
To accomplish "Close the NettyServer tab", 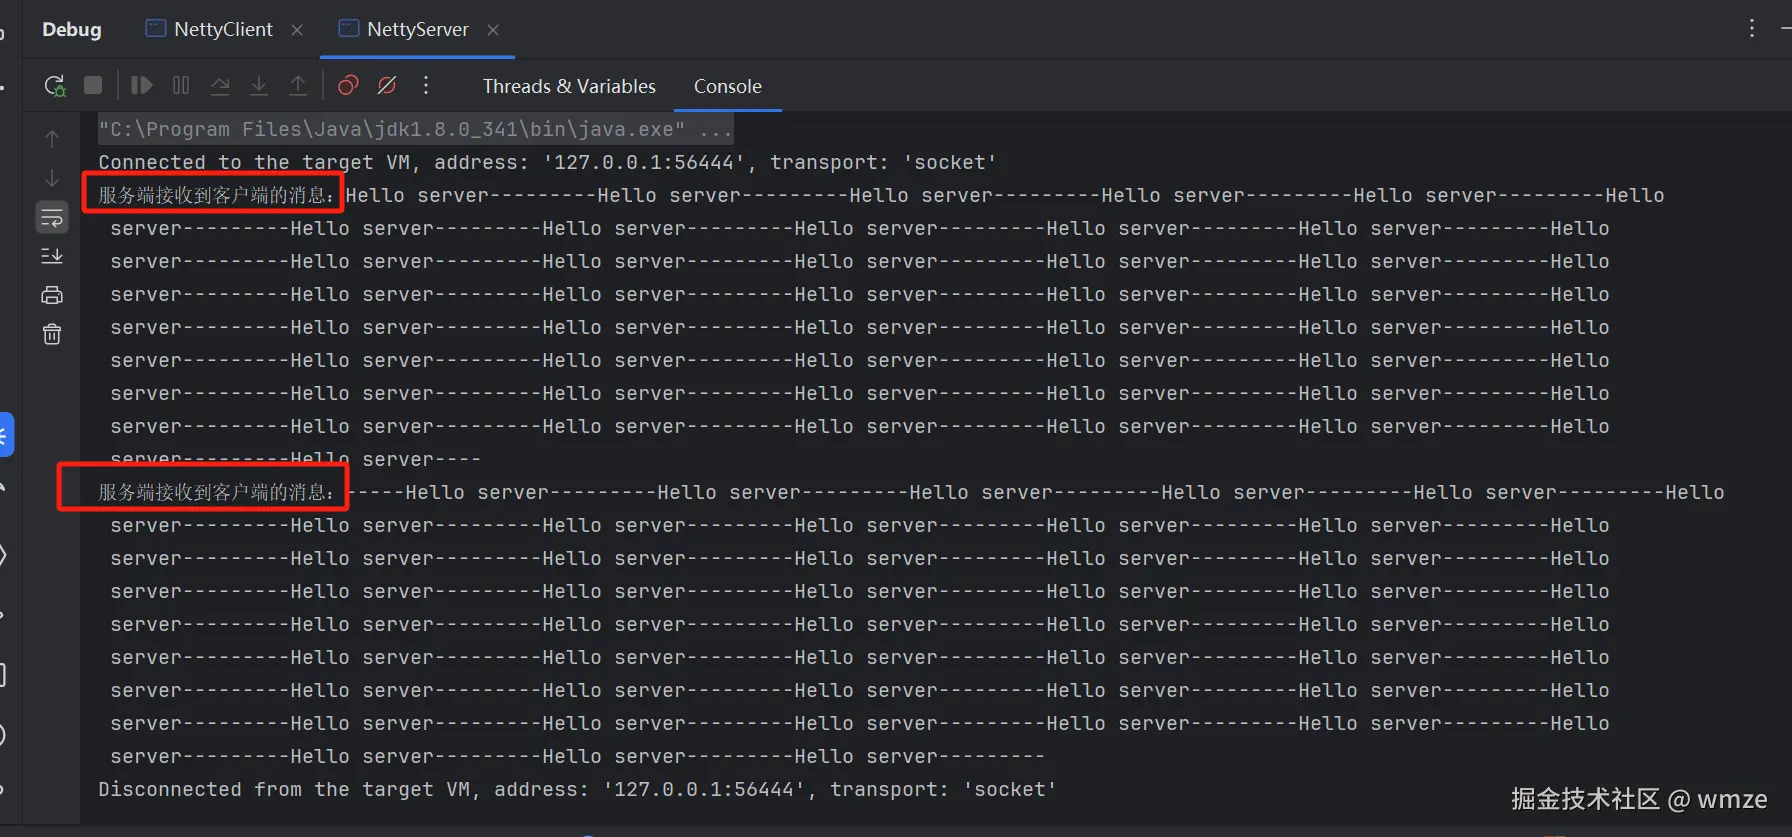I will pyautogui.click(x=493, y=30).
